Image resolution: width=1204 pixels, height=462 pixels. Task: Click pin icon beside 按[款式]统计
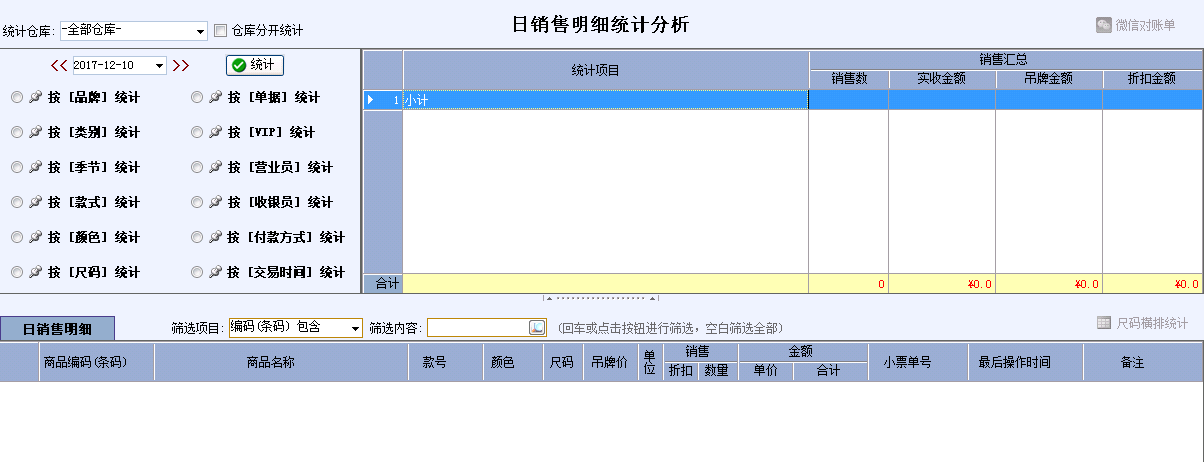point(35,202)
